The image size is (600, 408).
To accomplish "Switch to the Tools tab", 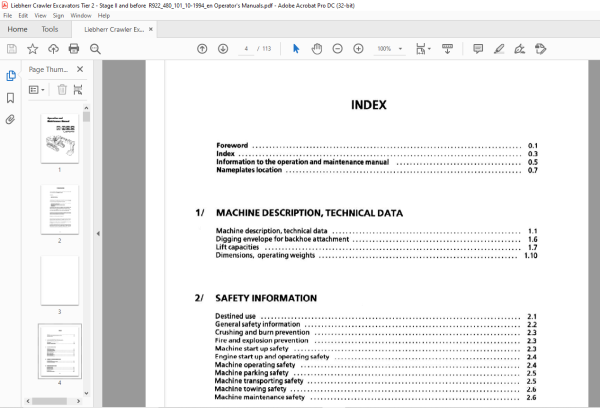I will pos(50,29).
